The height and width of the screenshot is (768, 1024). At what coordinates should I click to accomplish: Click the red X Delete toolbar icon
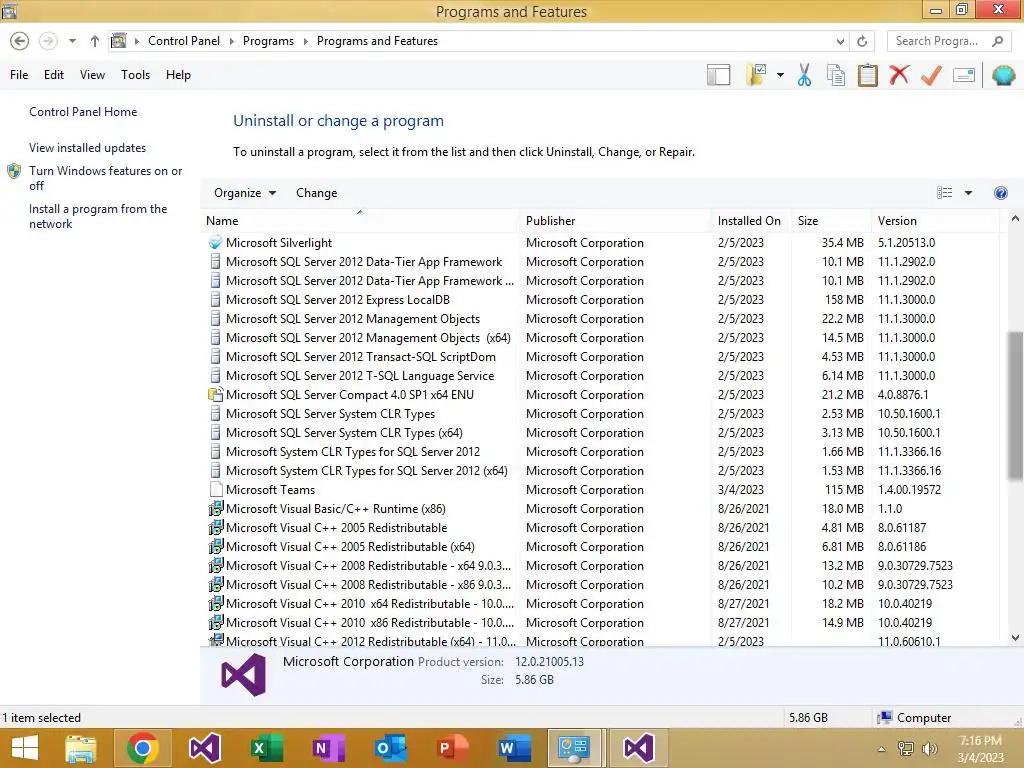click(899, 75)
